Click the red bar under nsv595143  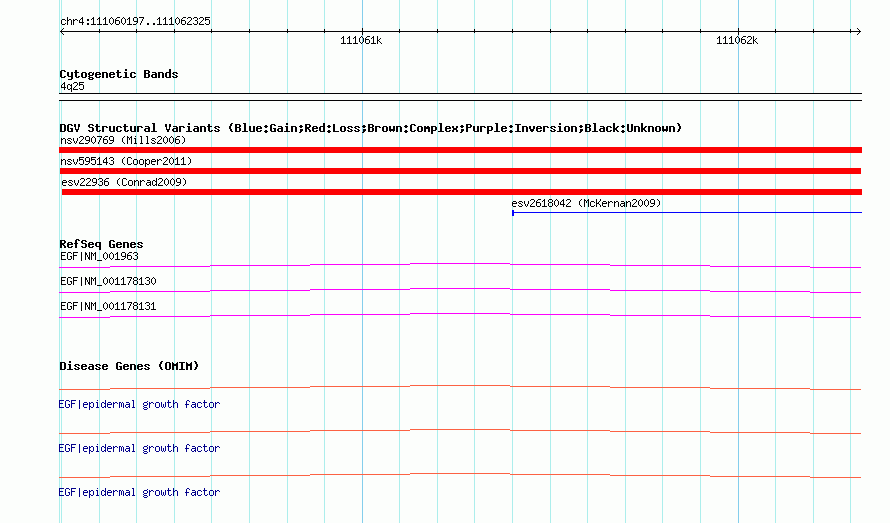pyautogui.click(x=460, y=171)
